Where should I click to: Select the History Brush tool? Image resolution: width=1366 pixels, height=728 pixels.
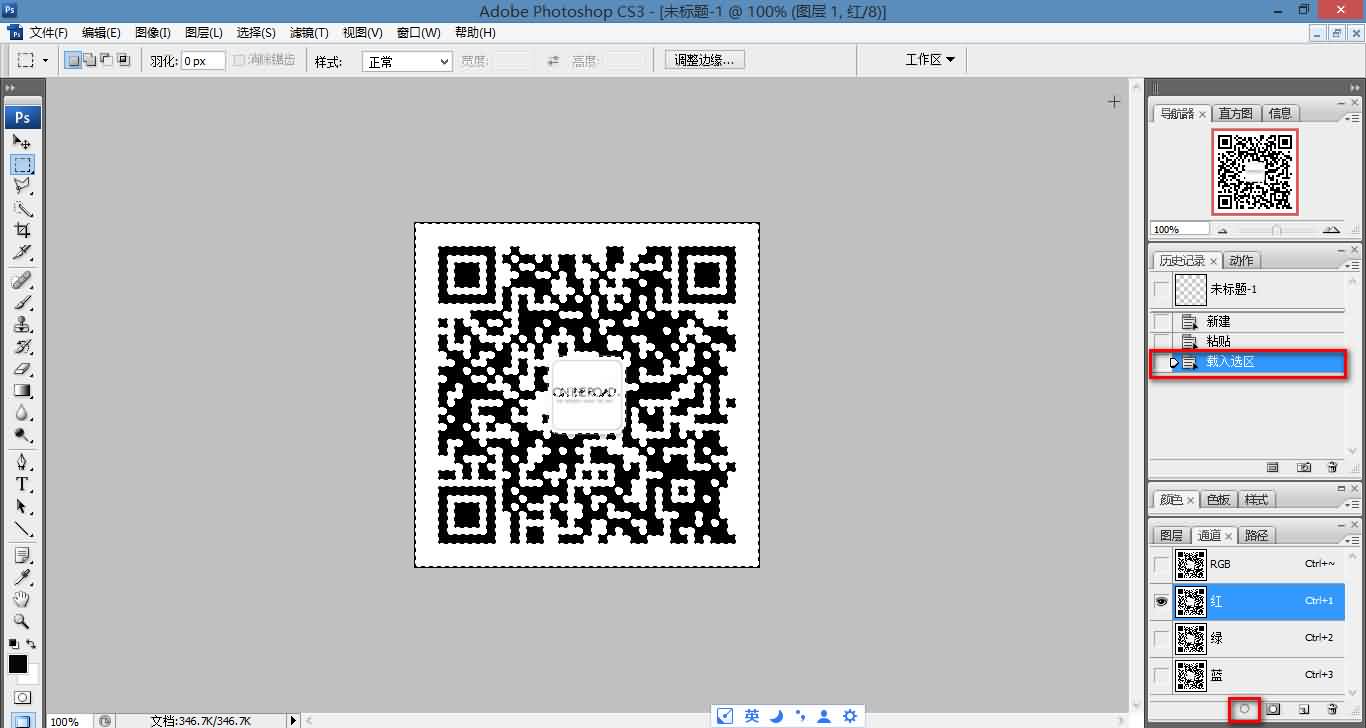tap(23, 346)
